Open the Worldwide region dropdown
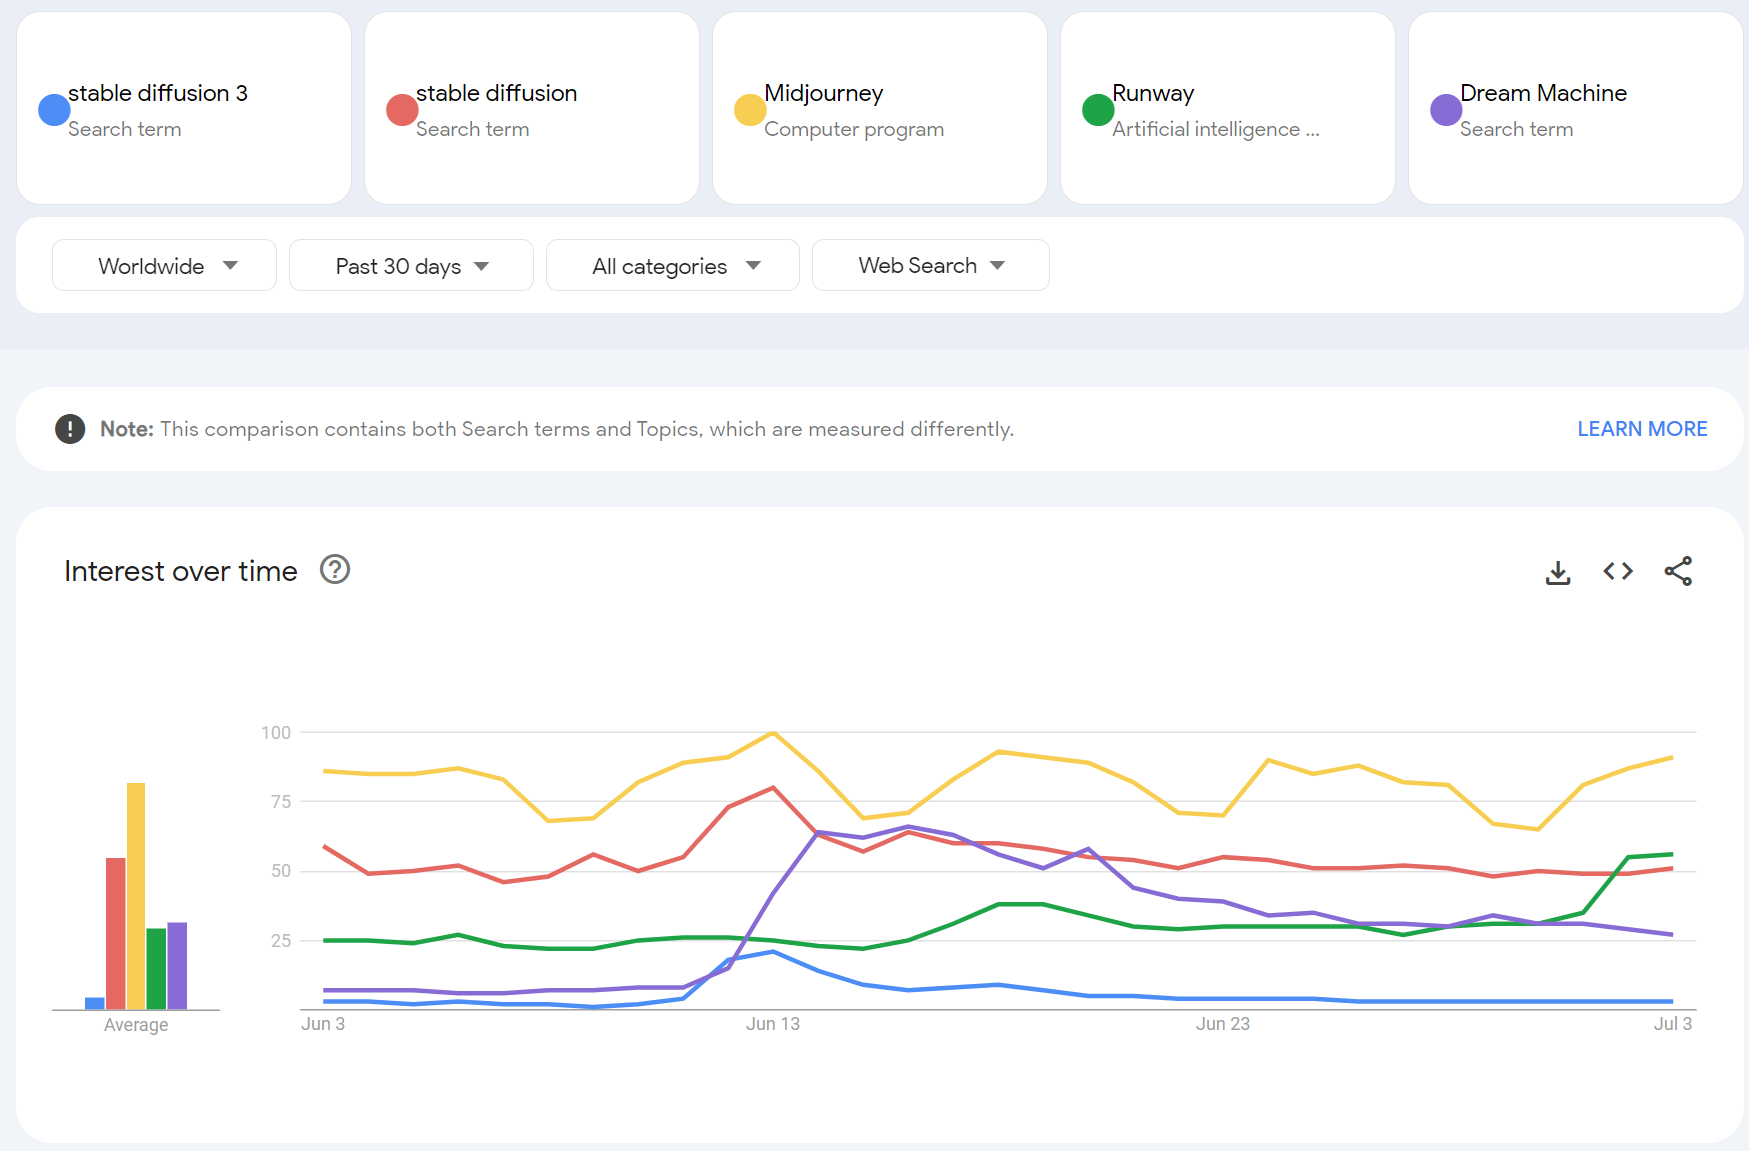 coord(165,266)
